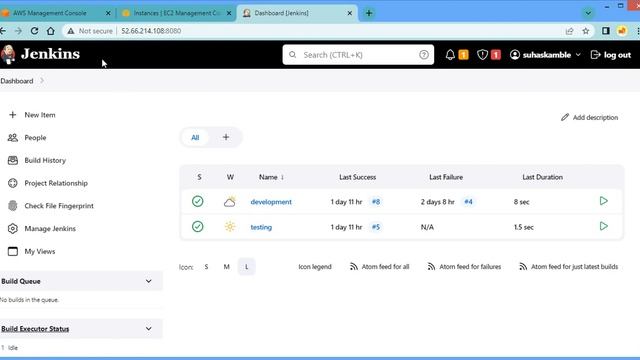Click the Jenkins logo butler icon
The height and width of the screenshot is (360, 640).
click(x=8, y=54)
